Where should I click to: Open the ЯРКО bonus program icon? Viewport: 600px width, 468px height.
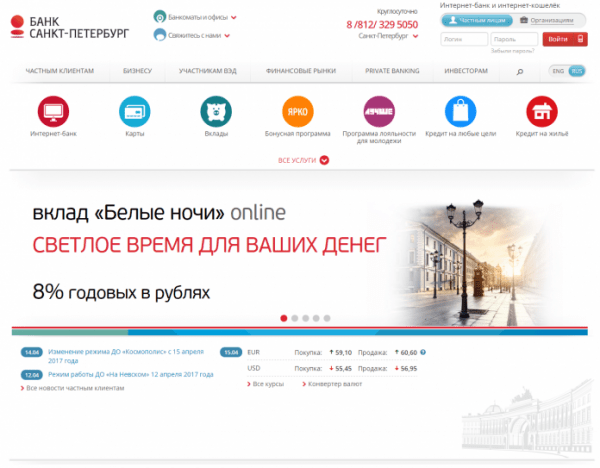pyautogui.click(x=298, y=111)
